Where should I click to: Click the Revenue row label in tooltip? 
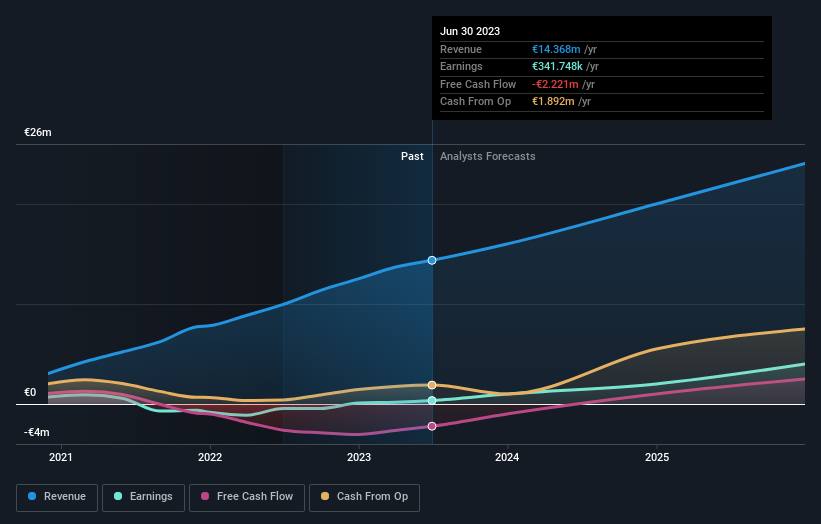coord(461,49)
